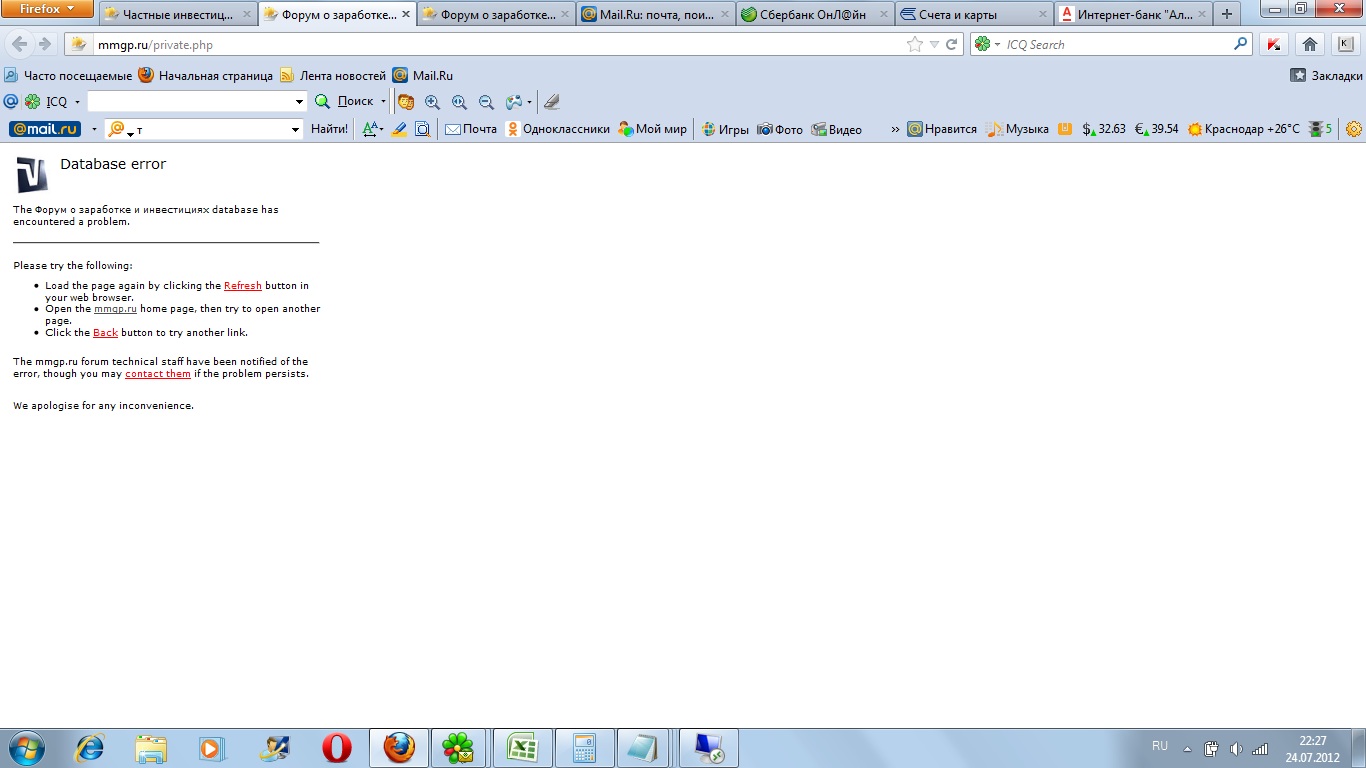The height and width of the screenshot is (768, 1366).
Task: Click the contact them link
Action: click(157, 374)
